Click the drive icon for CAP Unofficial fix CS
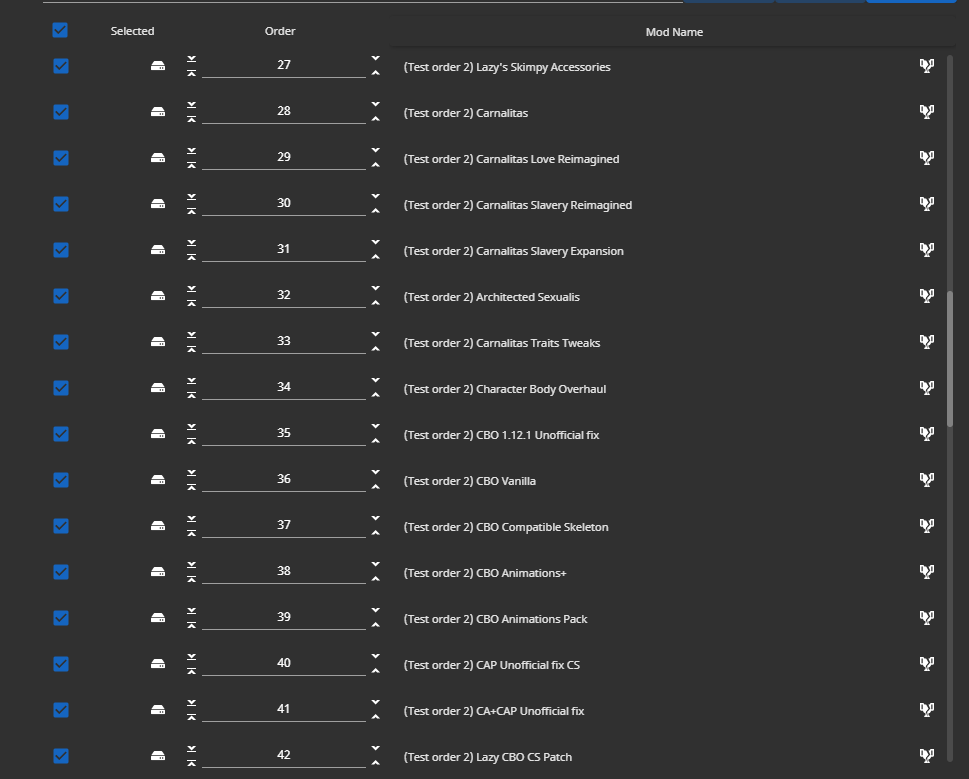Screen dimensions: 969x779 (158, 662)
